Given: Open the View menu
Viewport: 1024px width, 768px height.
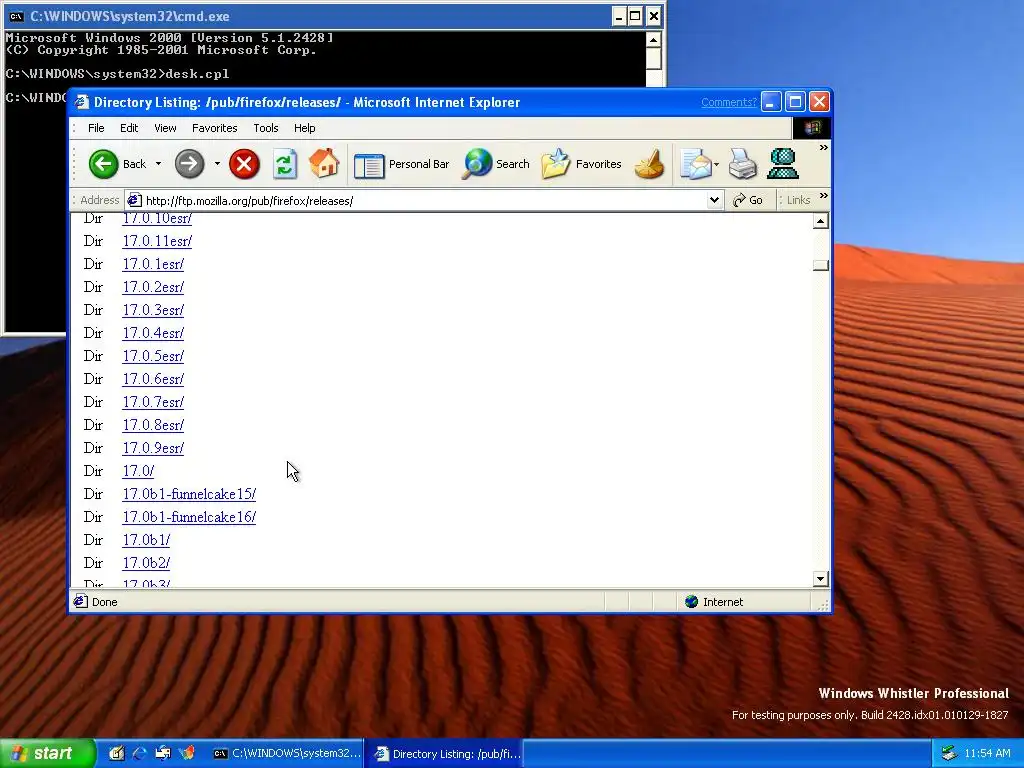Looking at the screenshot, I should (x=165, y=128).
